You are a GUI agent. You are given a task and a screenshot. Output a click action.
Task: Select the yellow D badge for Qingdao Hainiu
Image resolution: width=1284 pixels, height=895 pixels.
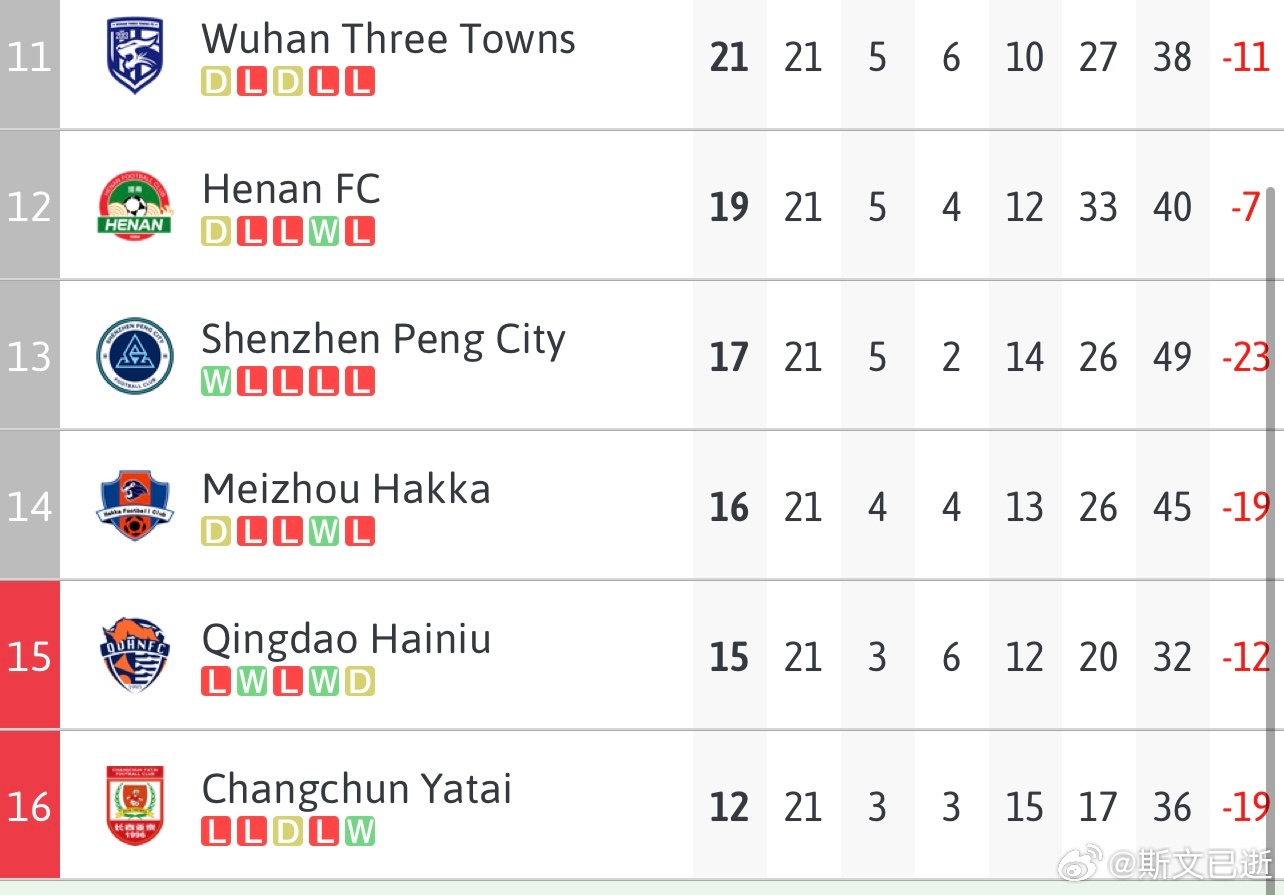pyautogui.click(x=360, y=681)
